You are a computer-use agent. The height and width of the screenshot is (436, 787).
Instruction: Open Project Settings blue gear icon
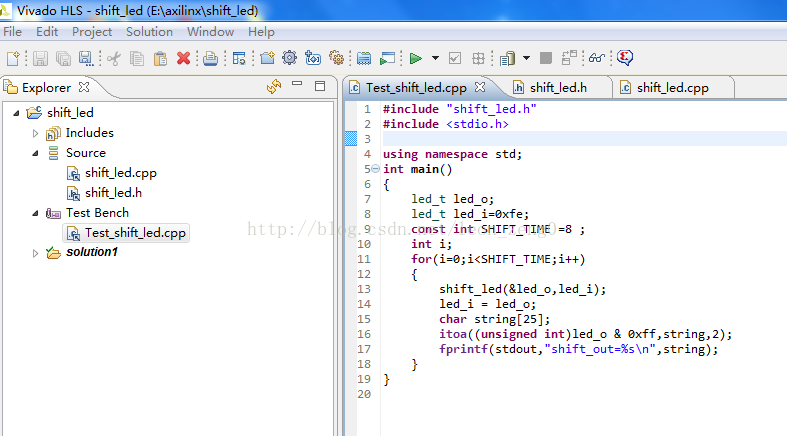[x=290, y=58]
